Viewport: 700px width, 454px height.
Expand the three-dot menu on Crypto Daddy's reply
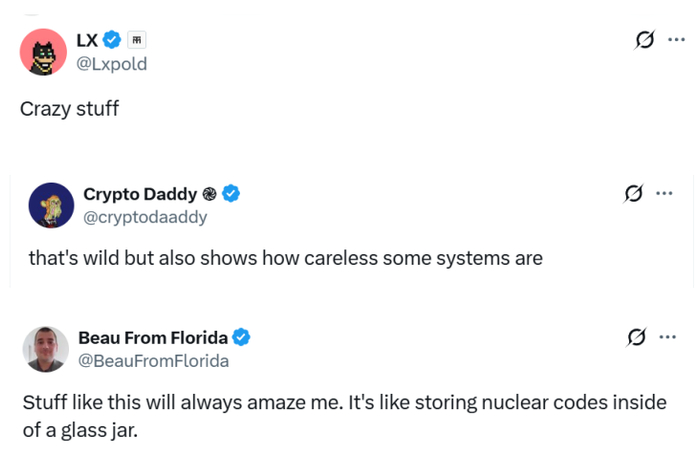(x=664, y=193)
